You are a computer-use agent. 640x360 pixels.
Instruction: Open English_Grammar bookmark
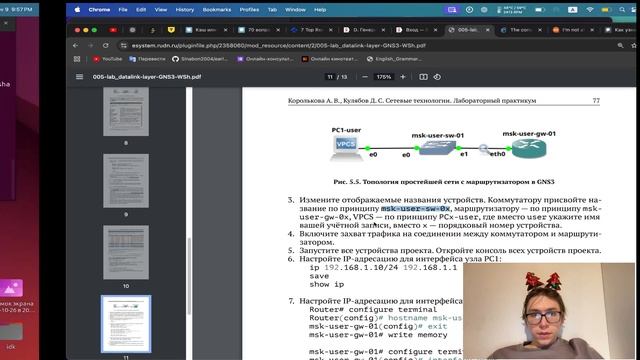click(x=394, y=59)
